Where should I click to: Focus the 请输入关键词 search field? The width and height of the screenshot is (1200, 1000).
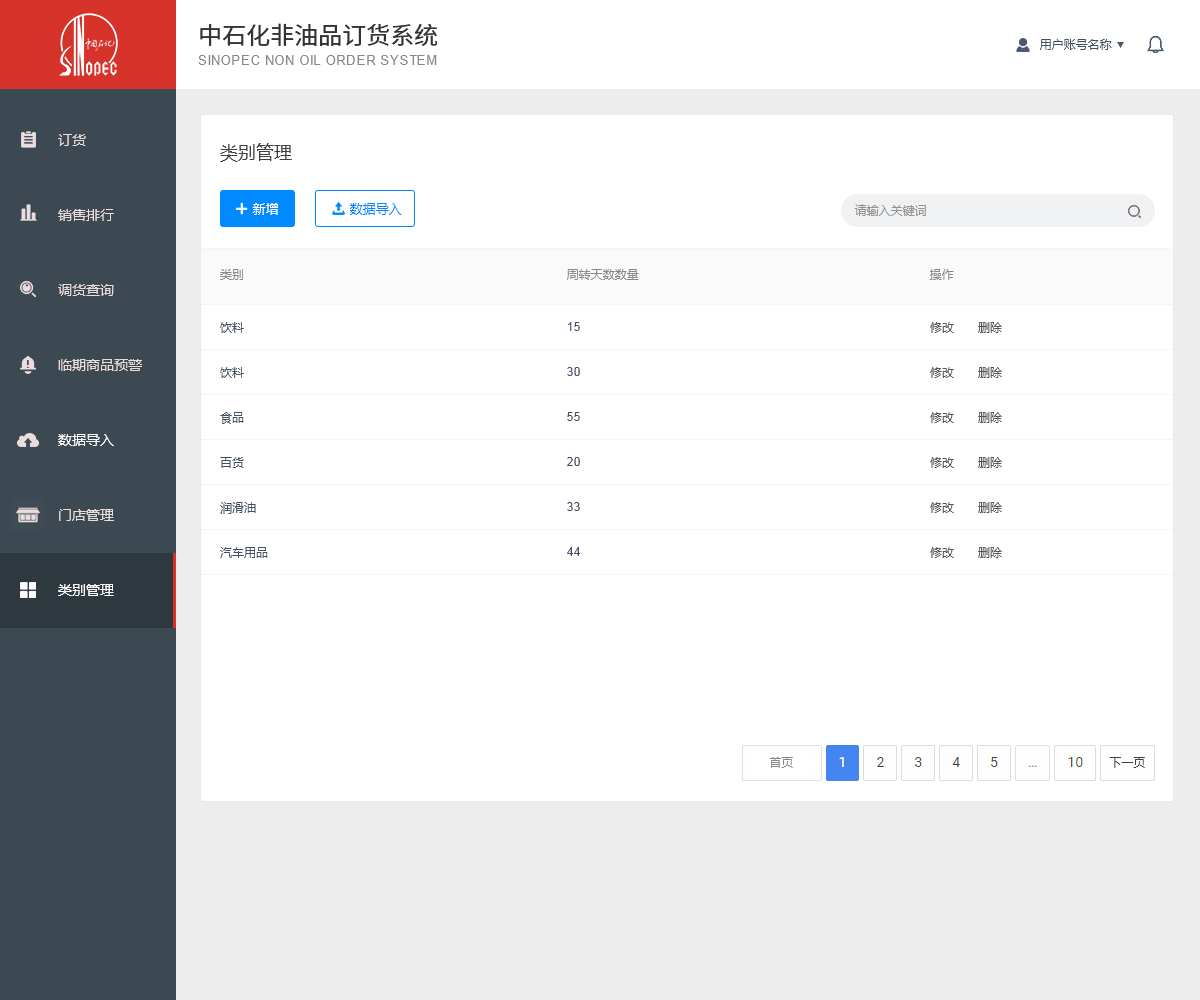point(985,211)
